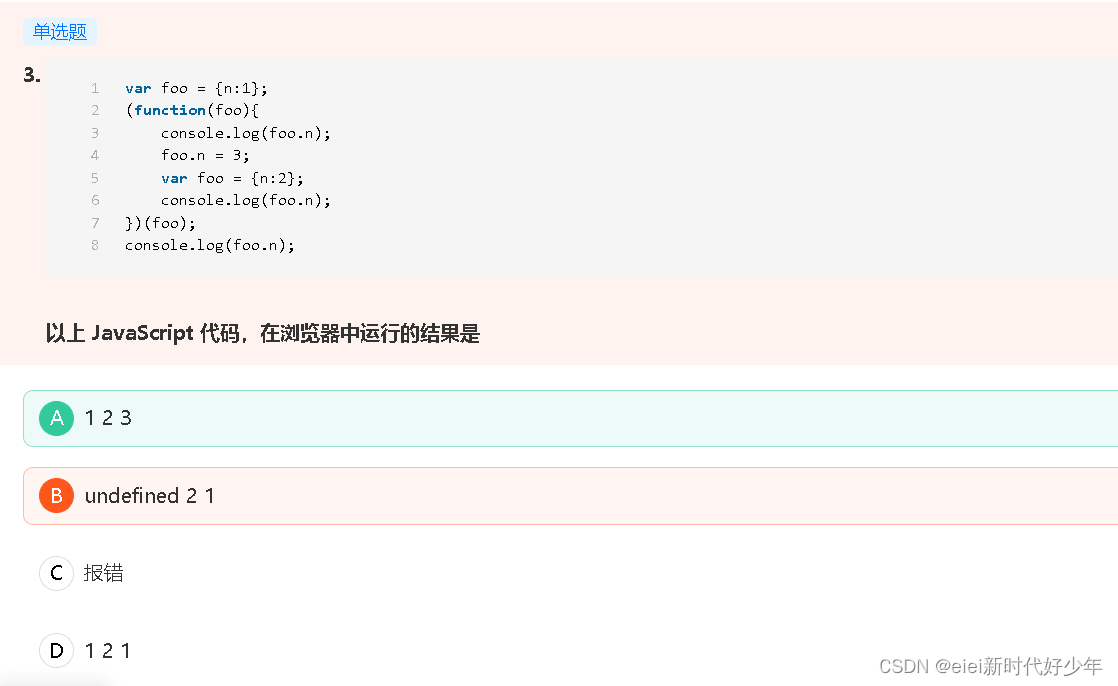The image size is (1118, 686).
Task: Click the last console.log(foo.n) line
Action: pyautogui.click(x=210, y=245)
